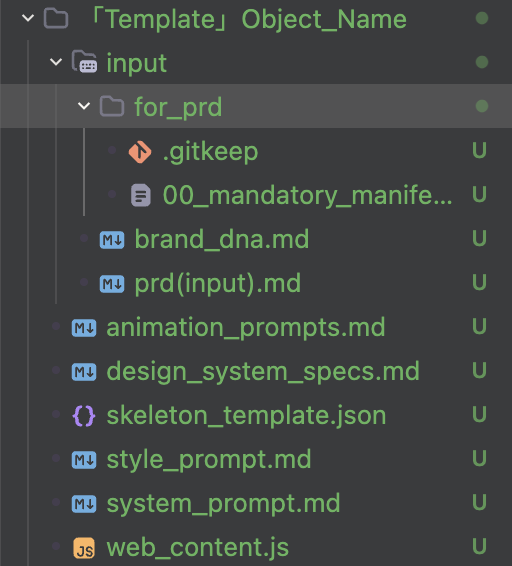Open system_prompt.md
The image size is (512, 566).
(x=223, y=504)
